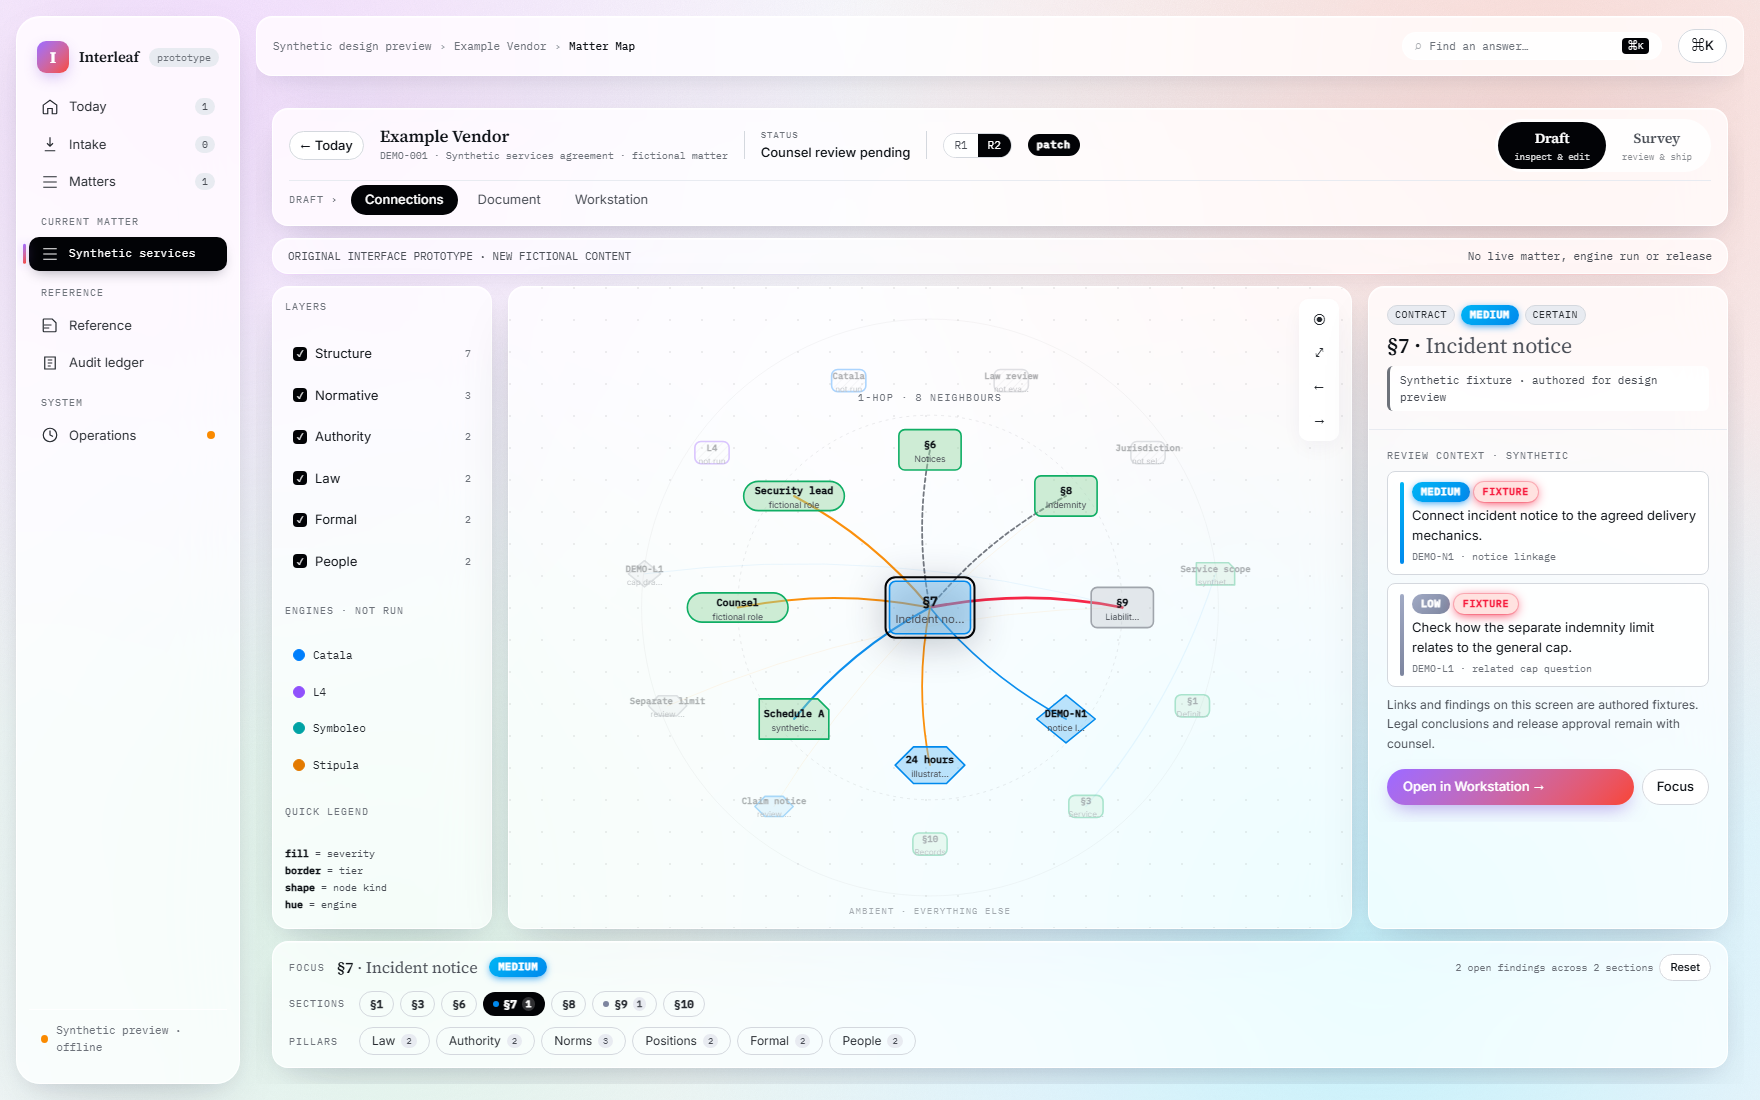Click the diagonal expand arrows icon in the map toolbar
Viewport: 1760px width, 1100px height.
[1319, 353]
